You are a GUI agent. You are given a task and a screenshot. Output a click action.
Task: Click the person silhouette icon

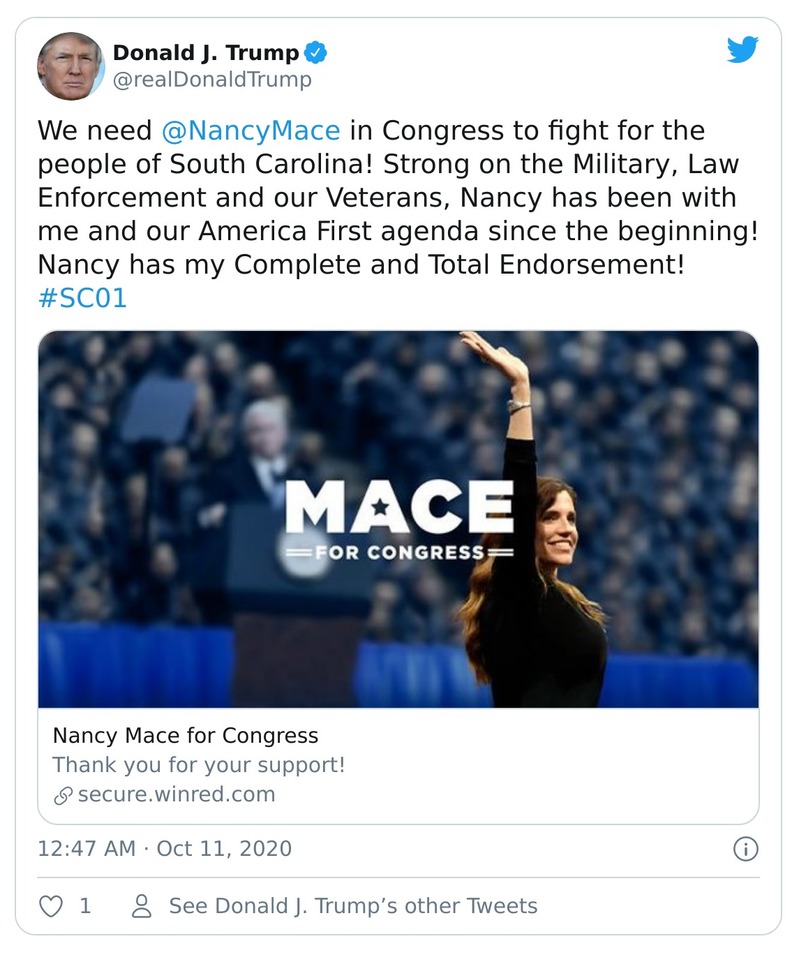(x=142, y=906)
